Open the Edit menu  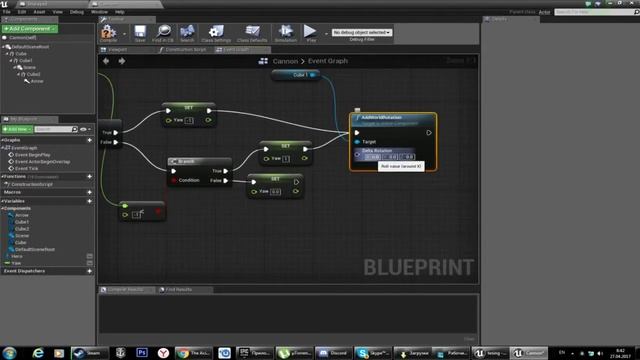(22, 12)
